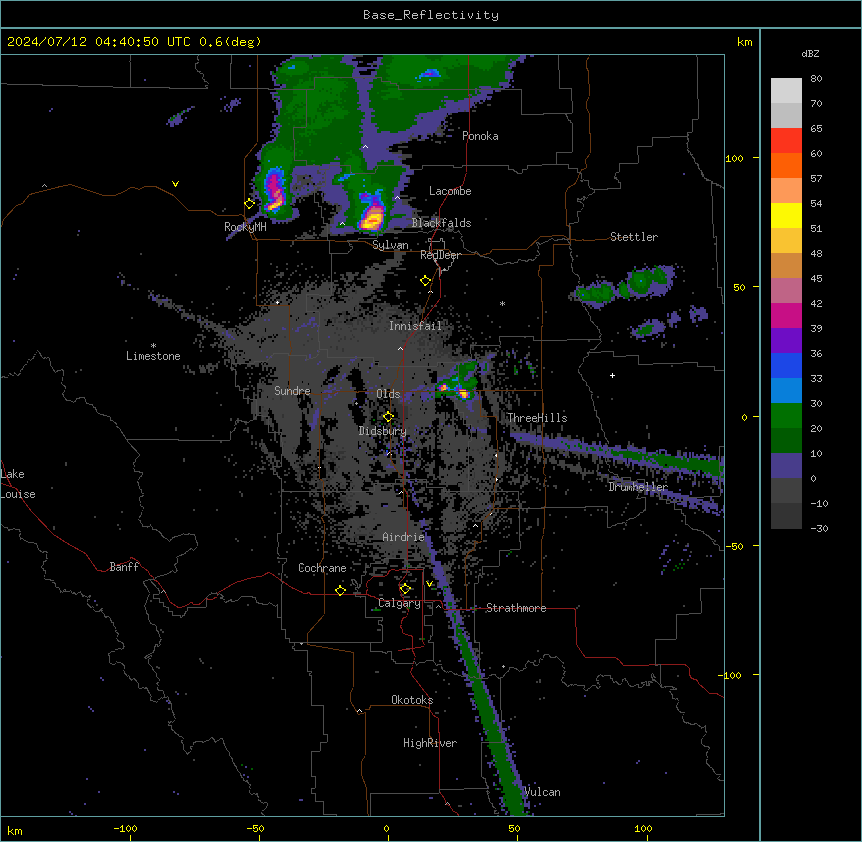Click the Stettler city label
Image resolution: width=862 pixels, height=842 pixels.
point(634,237)
